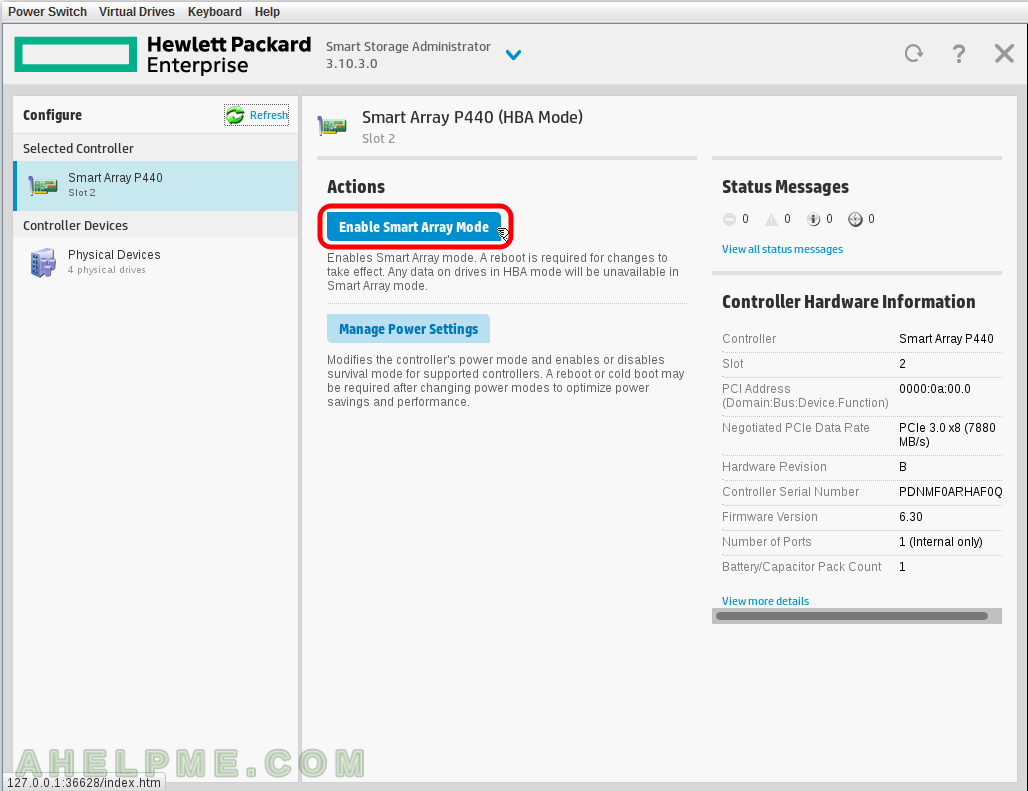Open View all status messages link
The width and height of the screenshot is (1028, 791).
click(x=782, y=249)
